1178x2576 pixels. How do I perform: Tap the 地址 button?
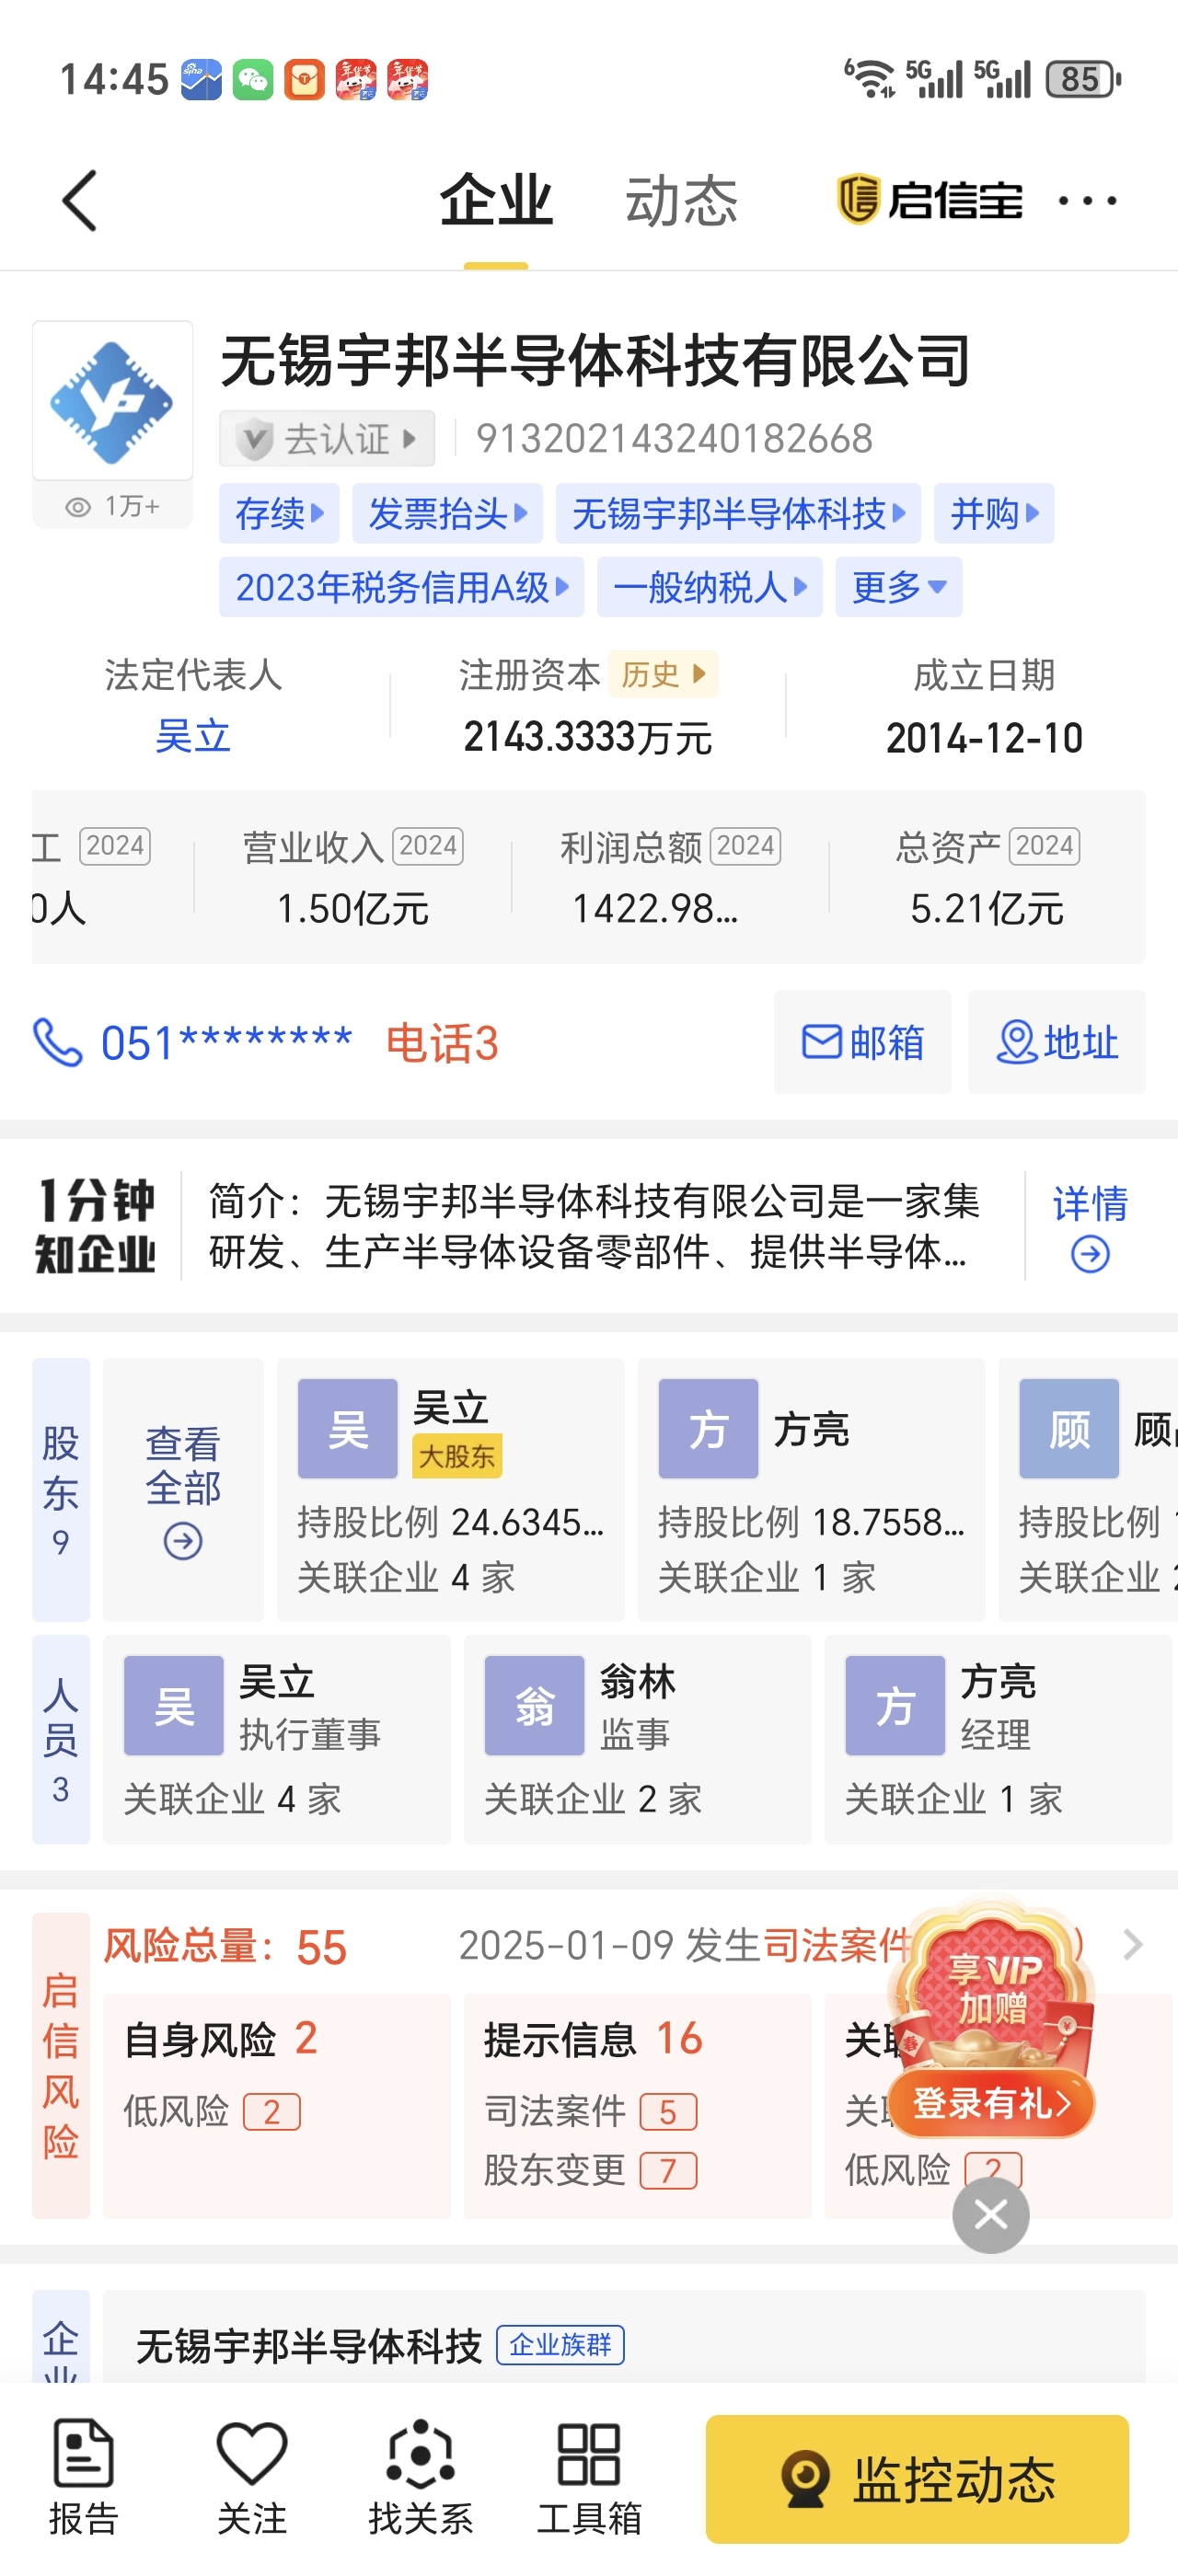coord(1056,1042)
